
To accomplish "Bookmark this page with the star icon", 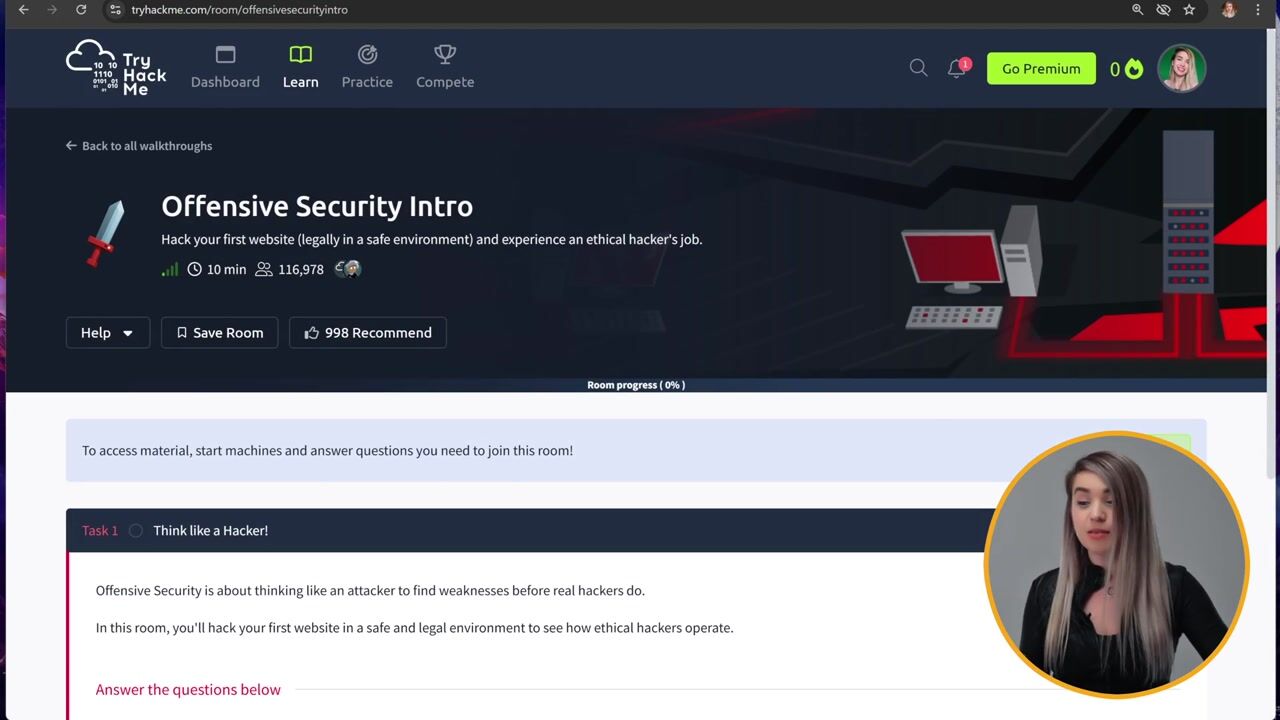I will click(x=1189, y=10).
